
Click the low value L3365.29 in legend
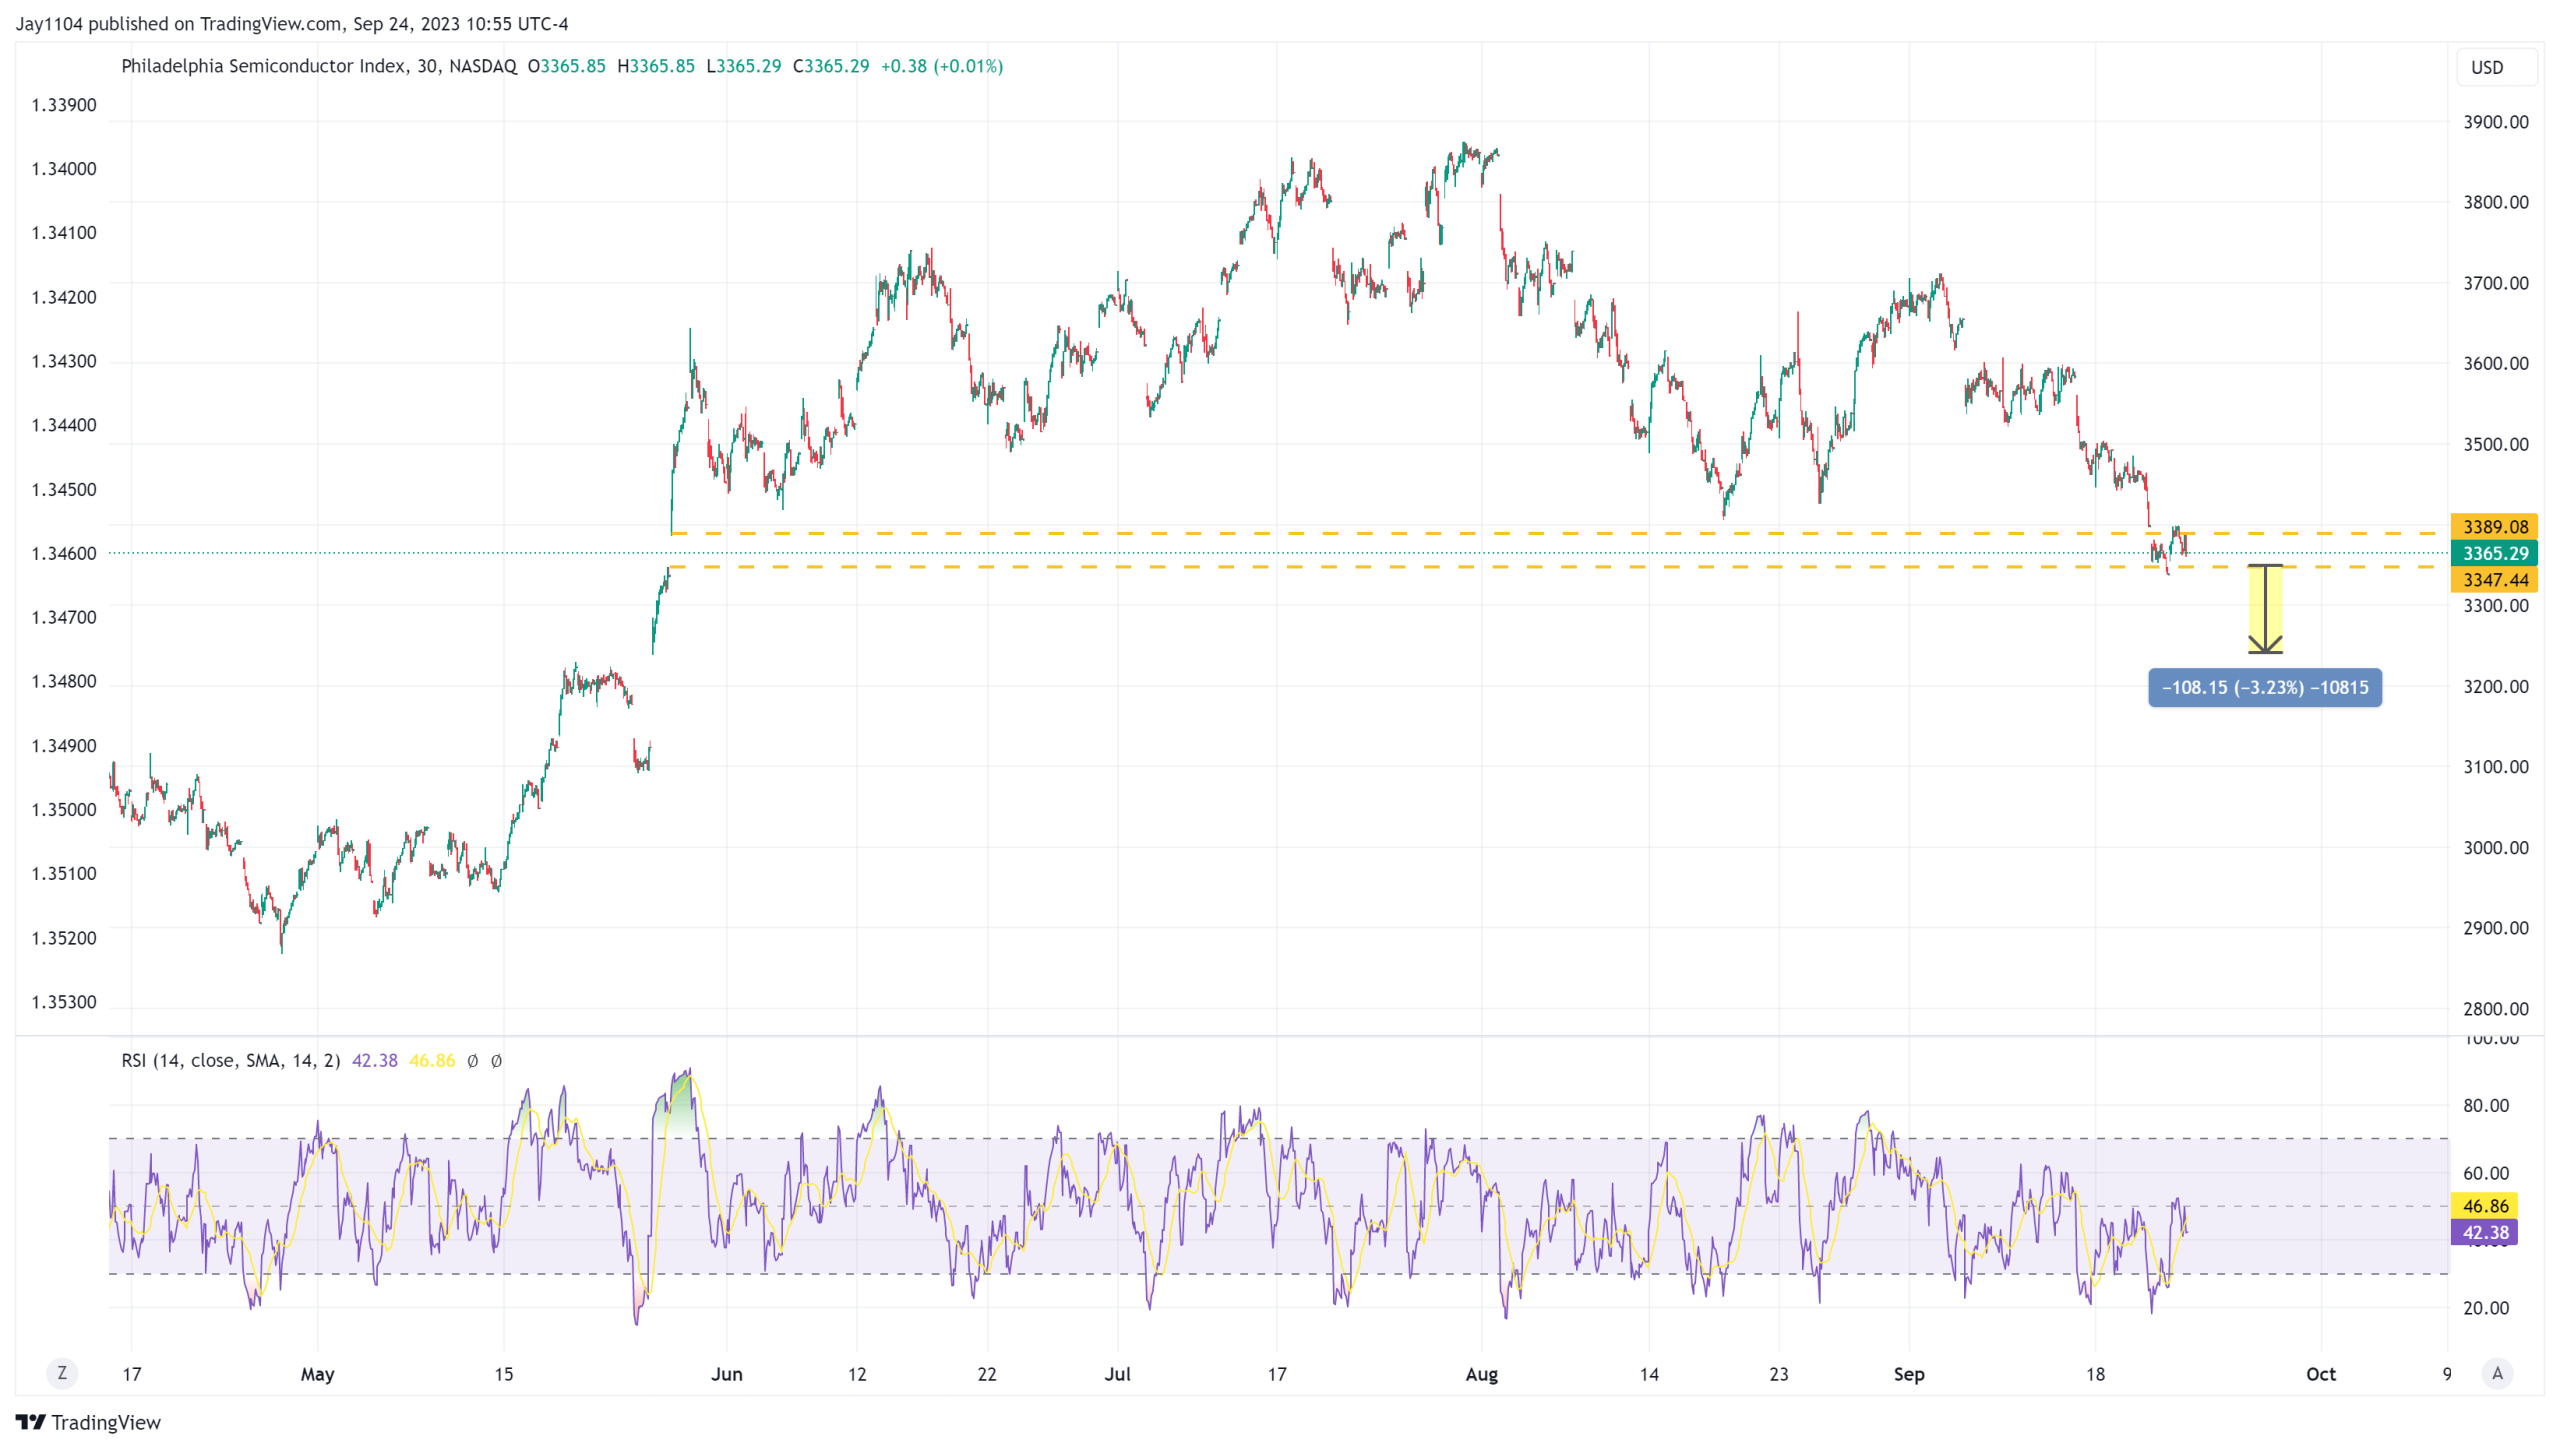(743, 66)
